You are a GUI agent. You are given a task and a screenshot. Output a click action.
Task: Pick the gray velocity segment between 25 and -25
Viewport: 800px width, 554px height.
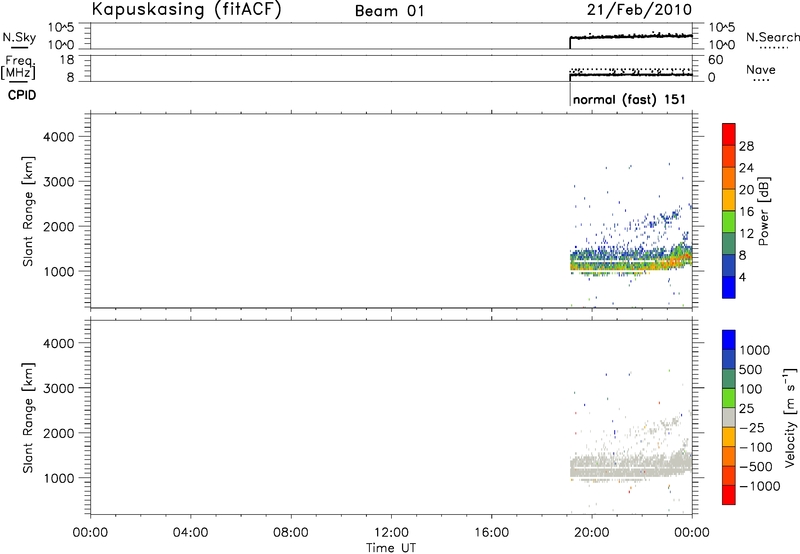(729, 417)
